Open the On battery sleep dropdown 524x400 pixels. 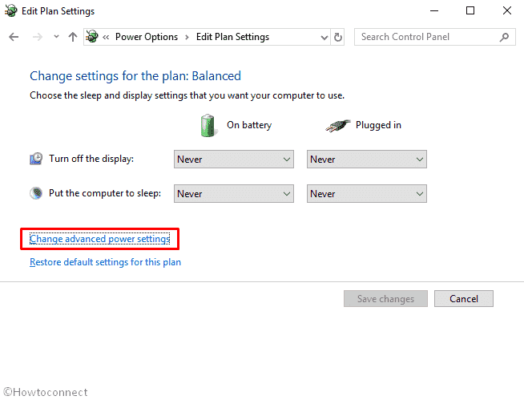[234, 194]
